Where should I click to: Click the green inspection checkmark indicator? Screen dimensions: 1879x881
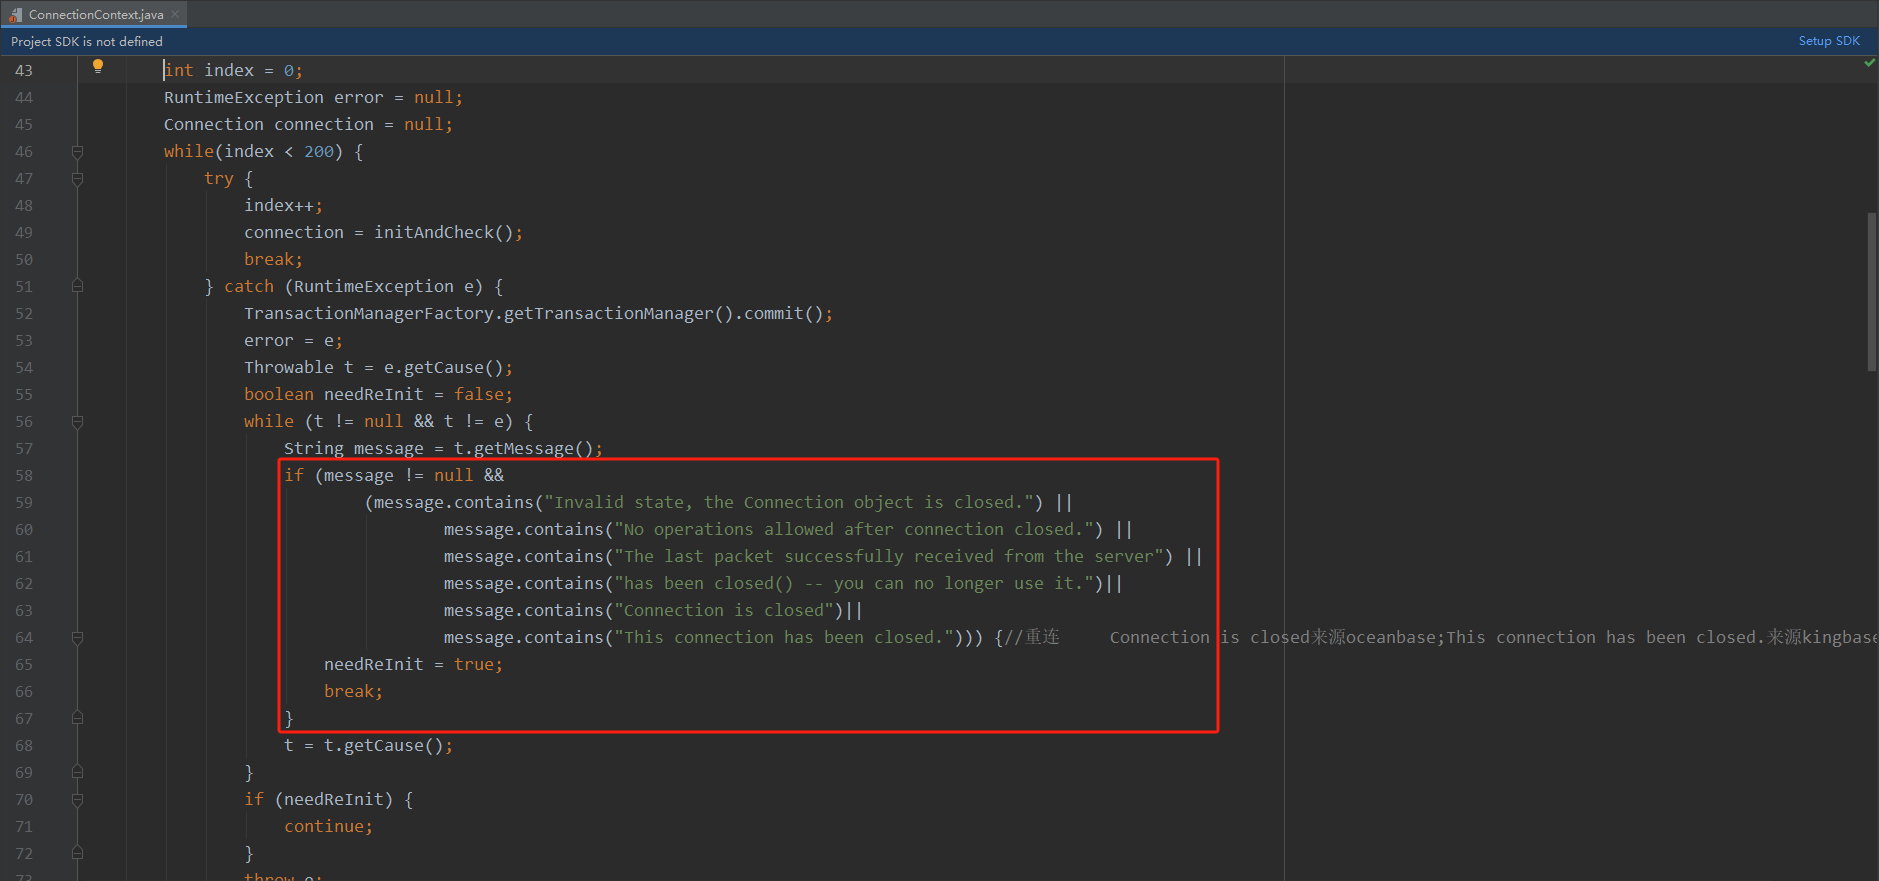point(1869,63)
